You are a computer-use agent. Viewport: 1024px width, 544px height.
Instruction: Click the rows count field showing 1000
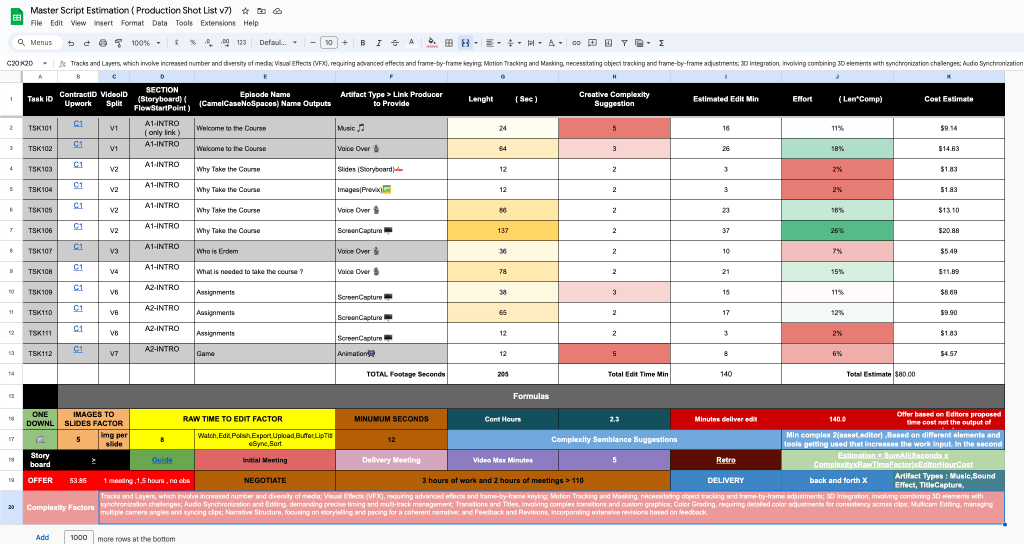tap(78, 537)
